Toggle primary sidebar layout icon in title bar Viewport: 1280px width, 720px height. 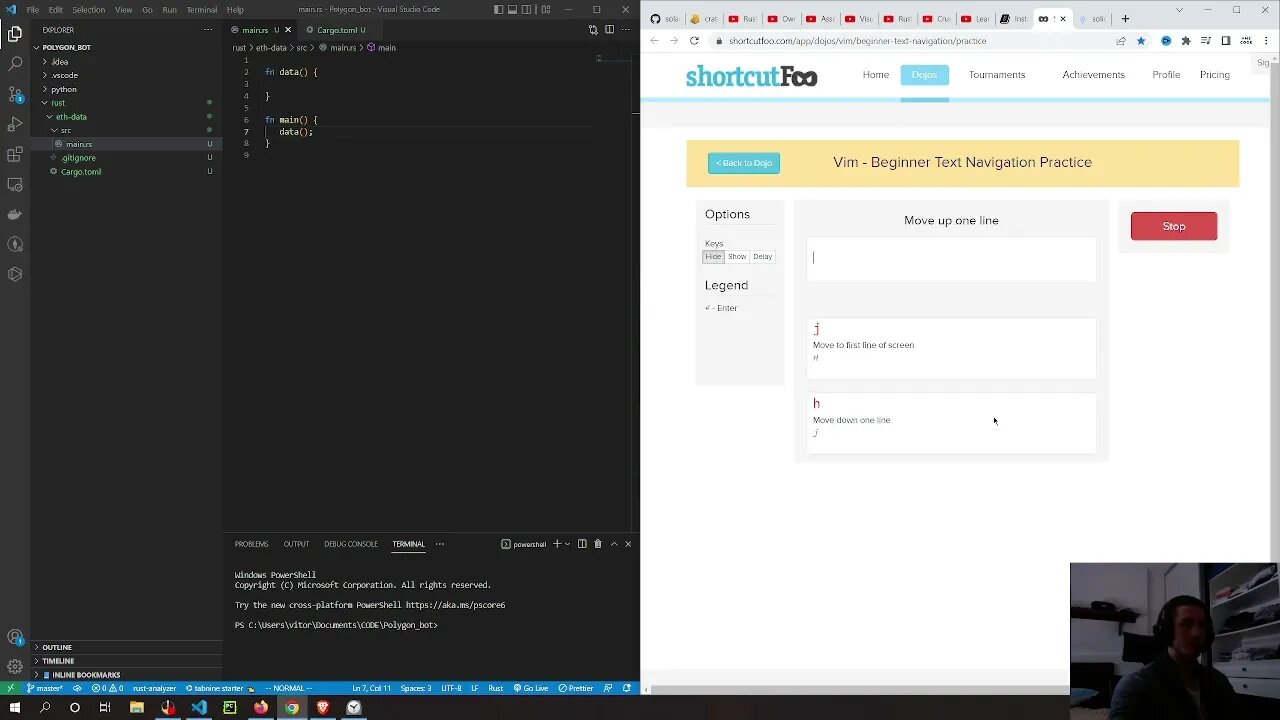(x=500, y=10)
